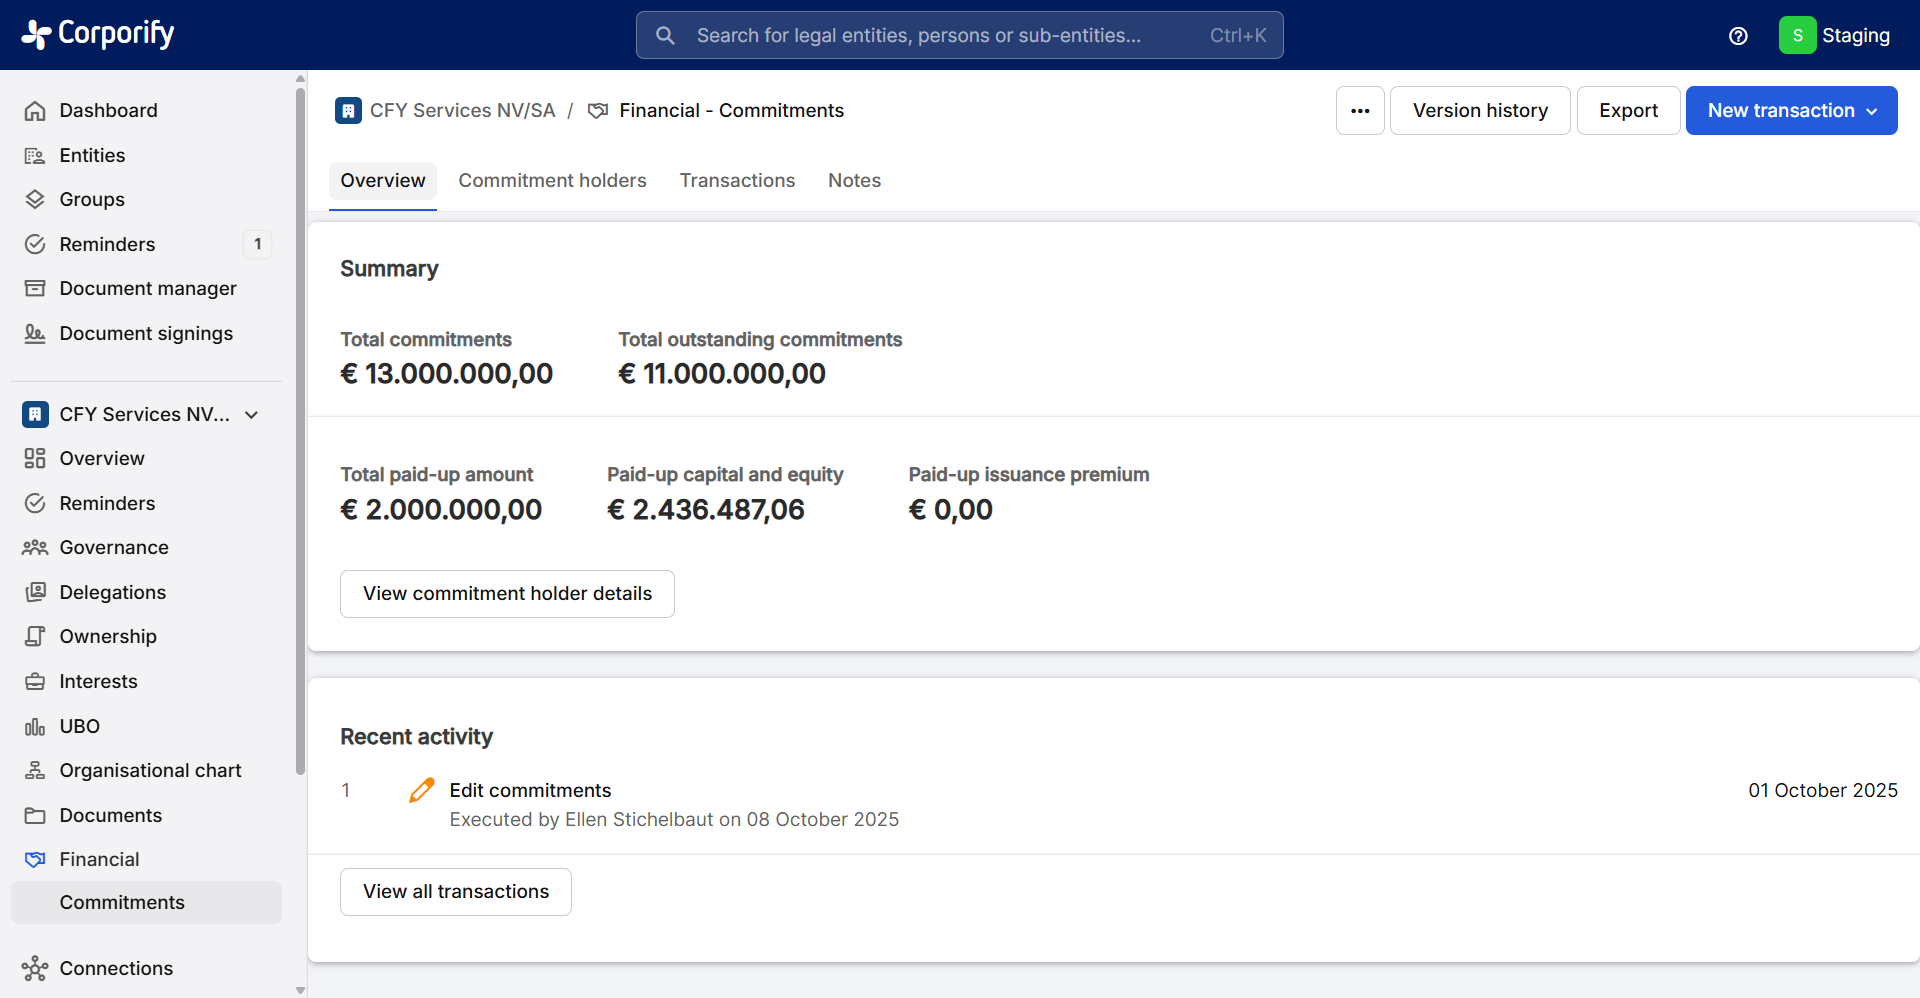Expand the CFY Services NV entity chevron
Viewport: 1920px width, 998px height.
[x=252, y=415]
